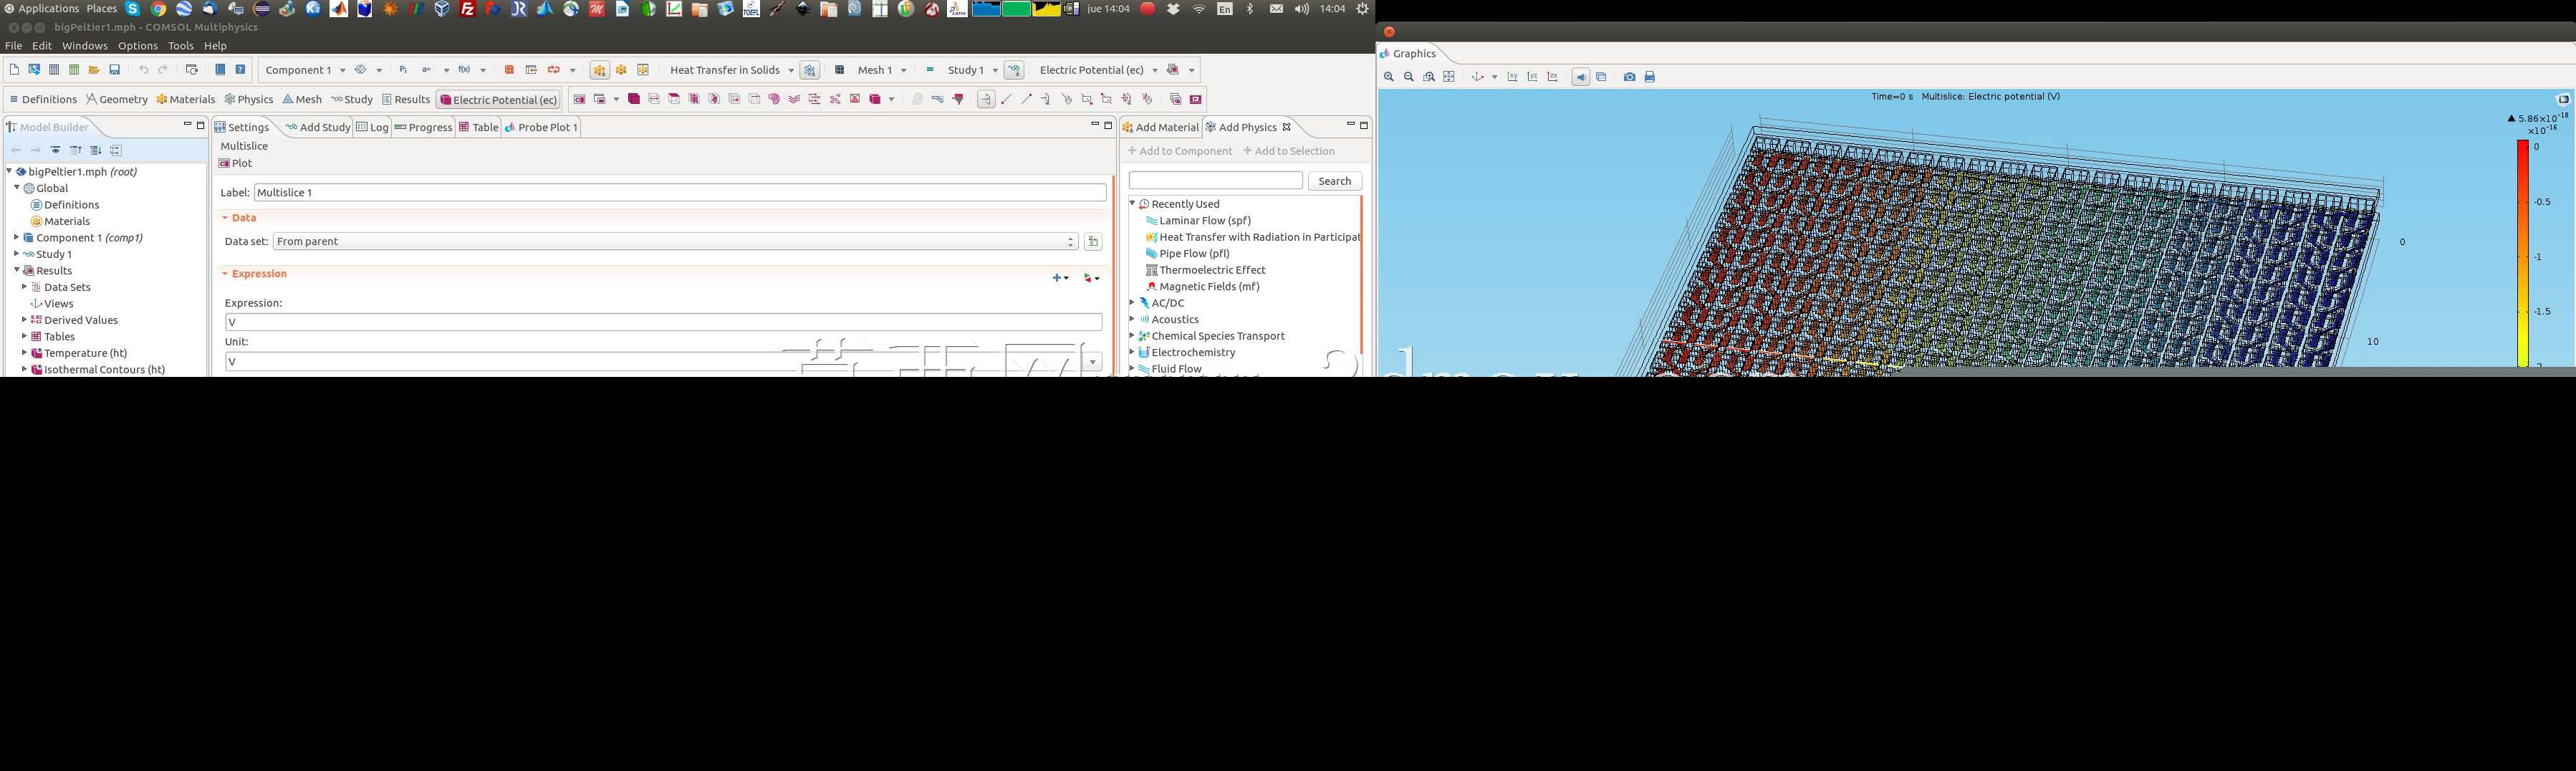Click Replace Expression plus icon
Screen dimensions: 2576x771
tap(1060, 278)
